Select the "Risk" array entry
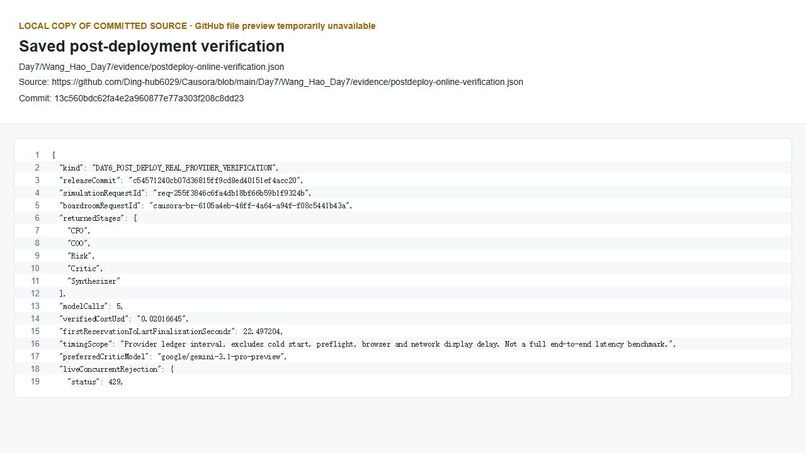 [x=81, y=256]
